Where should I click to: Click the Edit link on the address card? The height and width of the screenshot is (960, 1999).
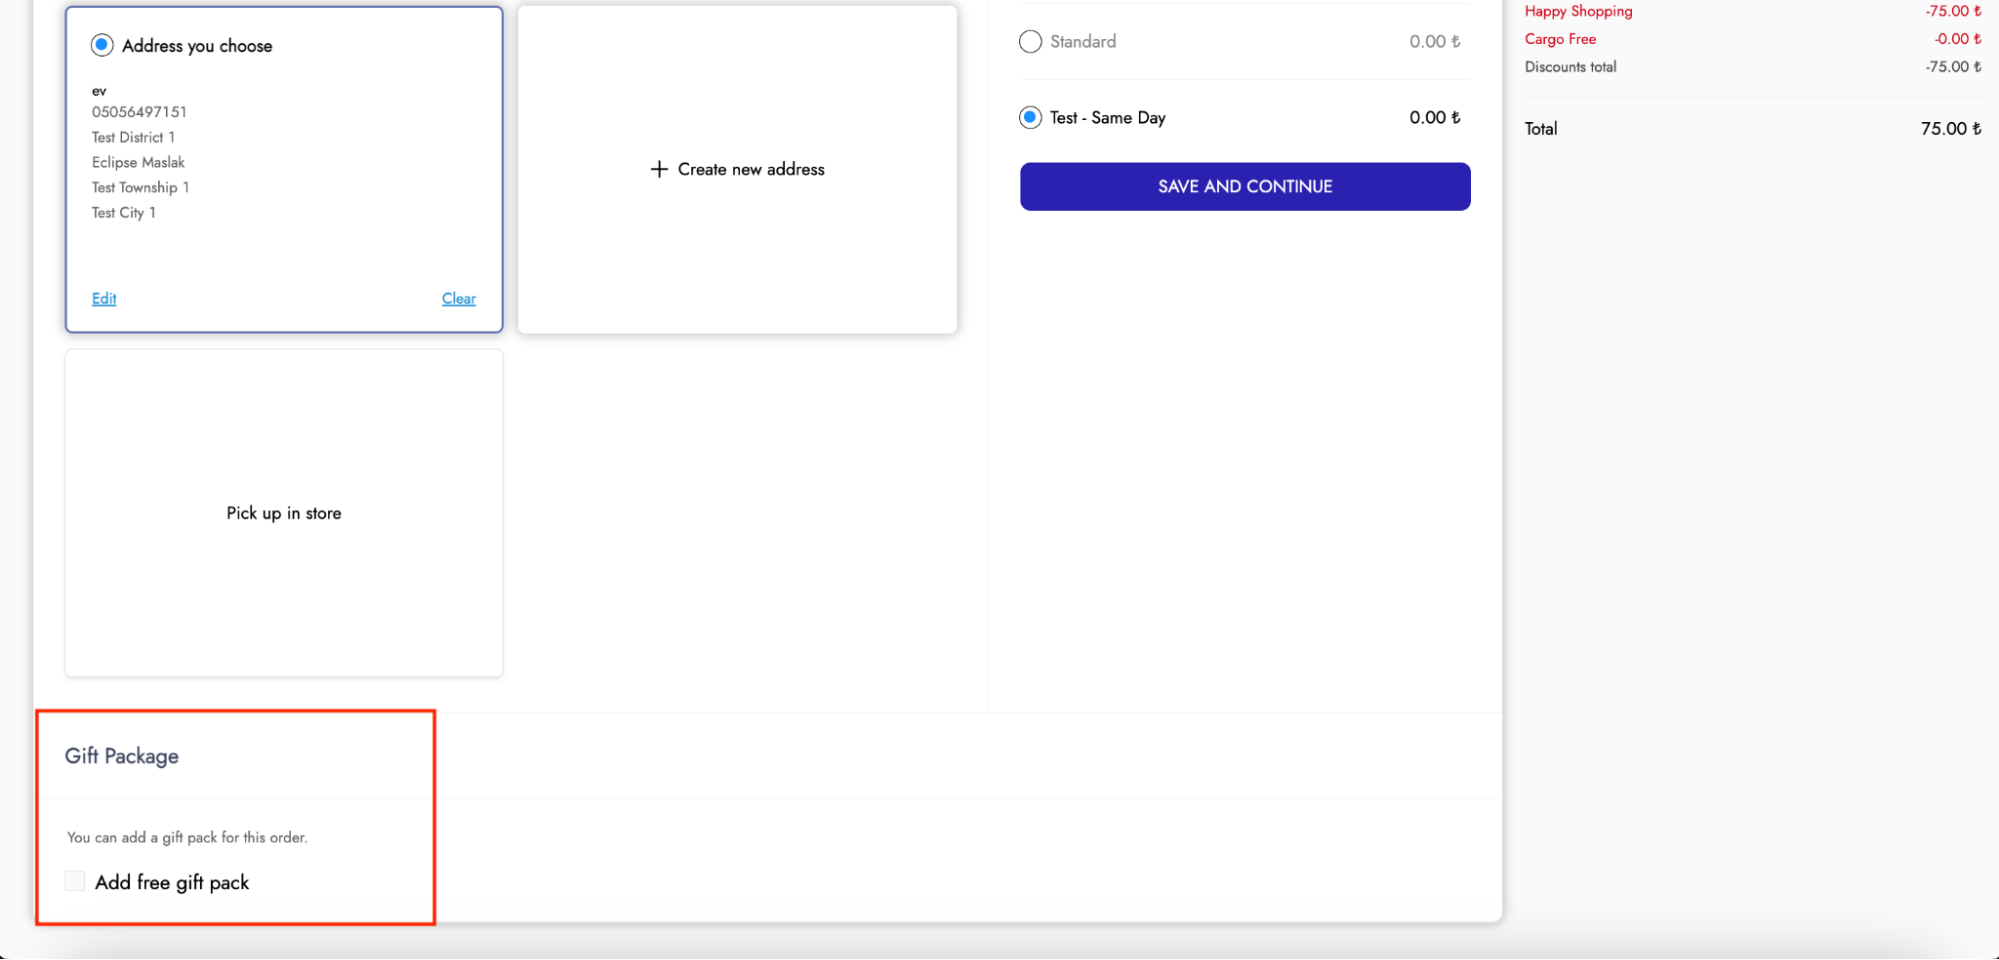point(104,299)
